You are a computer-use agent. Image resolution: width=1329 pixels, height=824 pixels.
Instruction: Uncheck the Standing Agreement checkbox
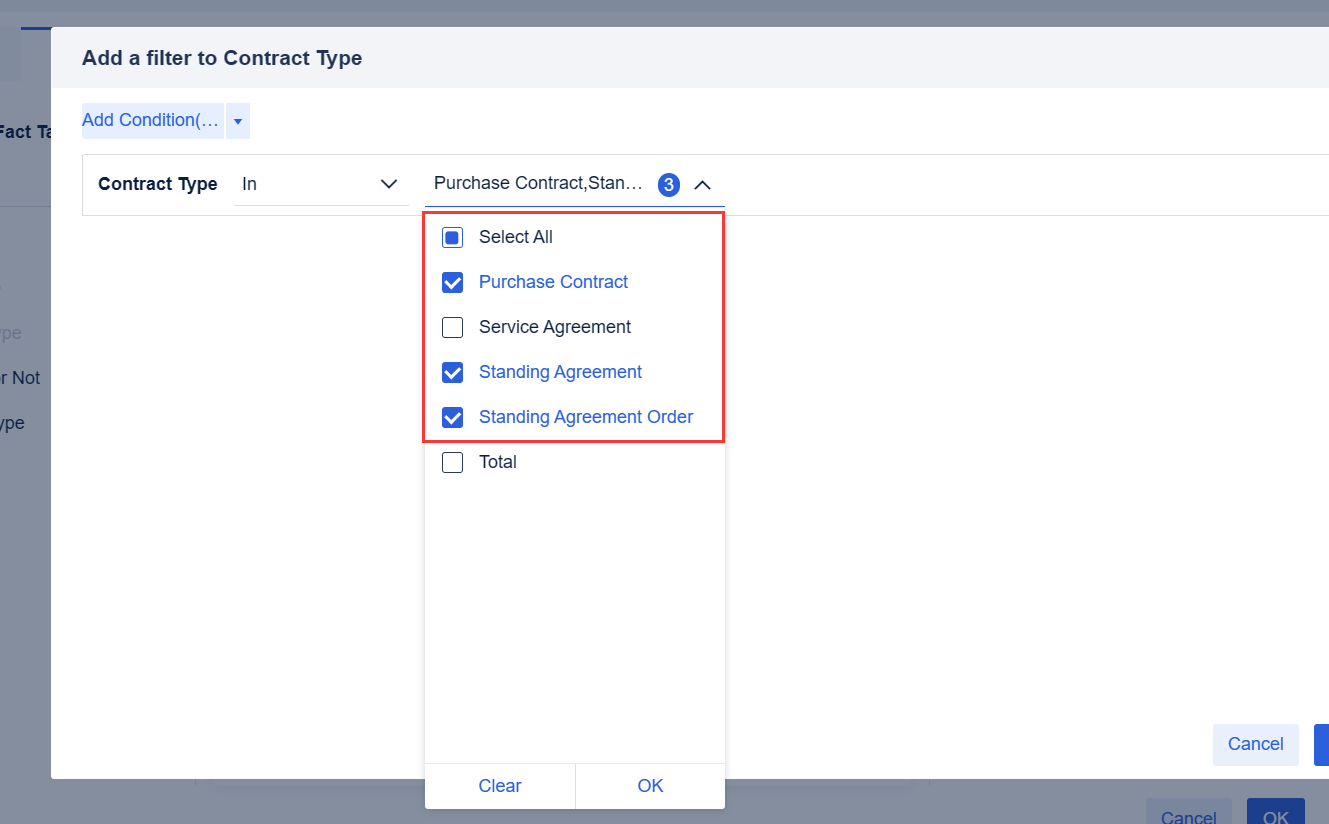(453, 373)
